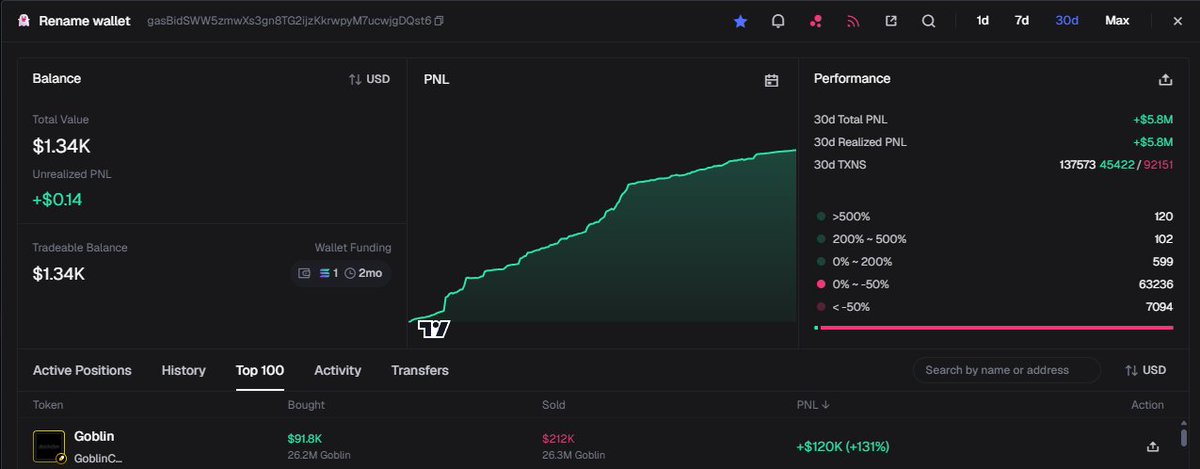Select the Top 100 tab
The width and height of the screenshot is (1200, 469).
point(260,370)
